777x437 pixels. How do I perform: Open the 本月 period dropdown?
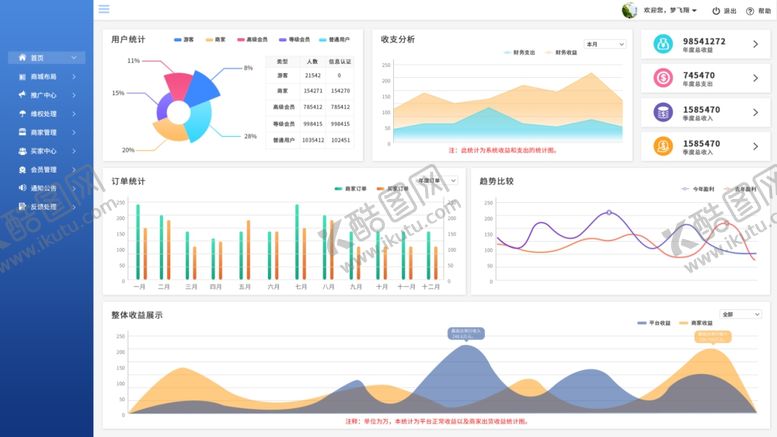[x=605, y=44]
